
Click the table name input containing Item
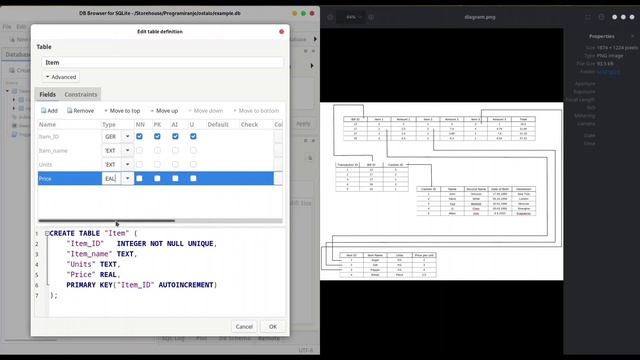(x=162, y=62)
